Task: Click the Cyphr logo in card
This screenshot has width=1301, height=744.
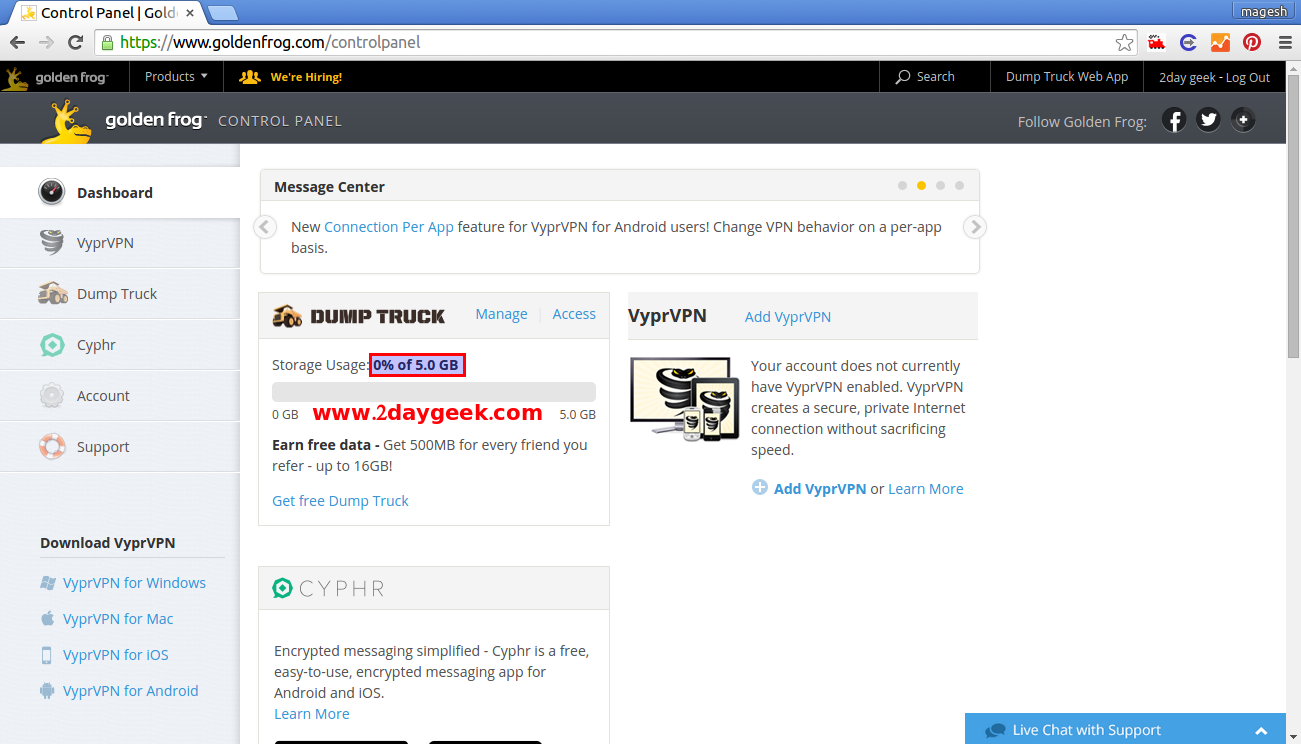Action: (x=329, y=588)
